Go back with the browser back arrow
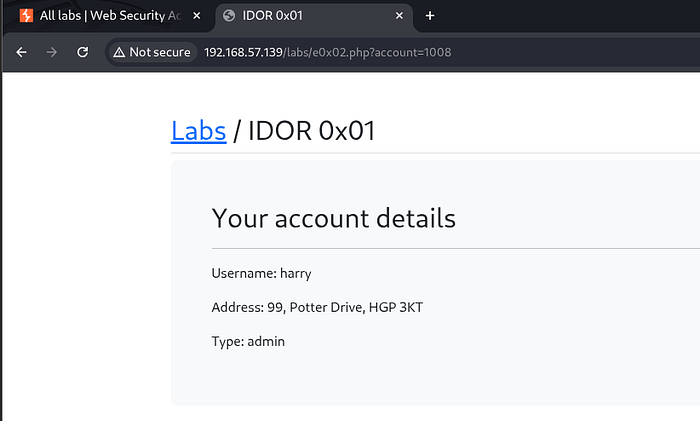The height and width of the screenshot is (421, 700). 21,52
